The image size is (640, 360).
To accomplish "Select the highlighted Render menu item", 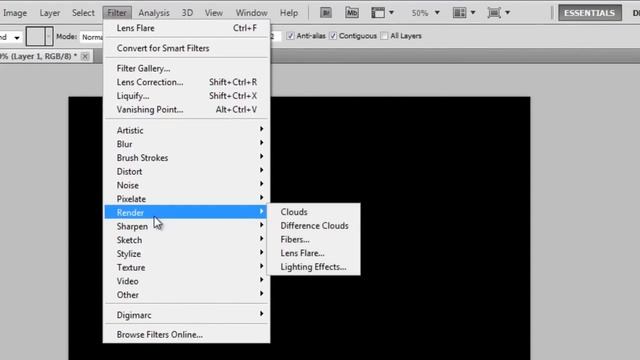I will [x=186, y=212].
